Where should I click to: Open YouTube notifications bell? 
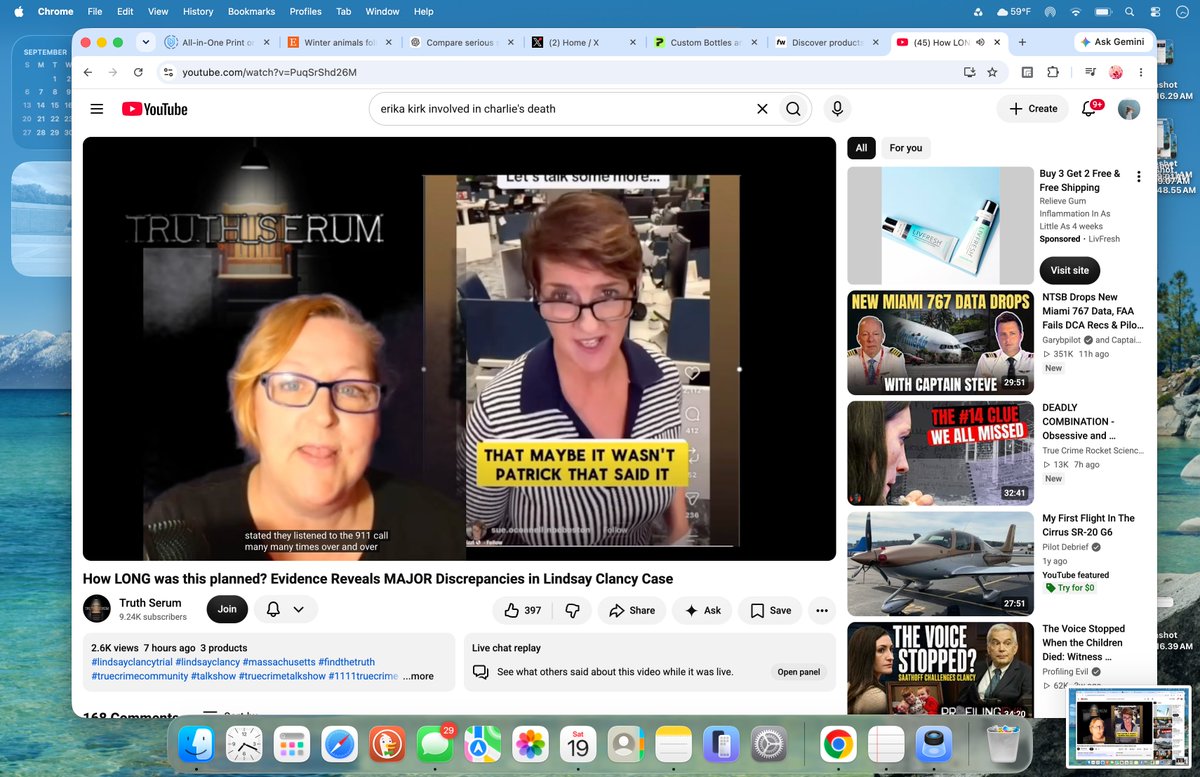(x=1089, y=109)
